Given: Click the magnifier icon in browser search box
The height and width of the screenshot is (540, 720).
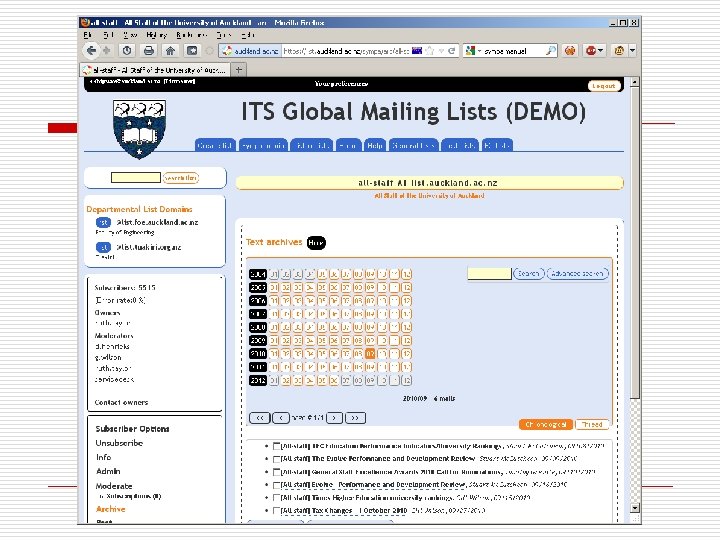Looking at the screenshot, I should 551,51.
